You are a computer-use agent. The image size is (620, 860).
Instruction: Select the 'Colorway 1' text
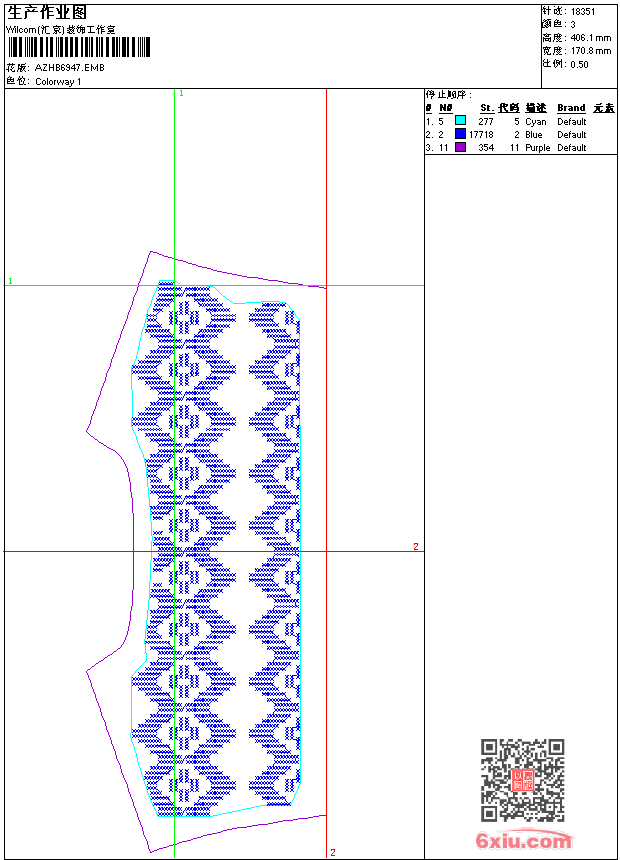click(58, 82)
